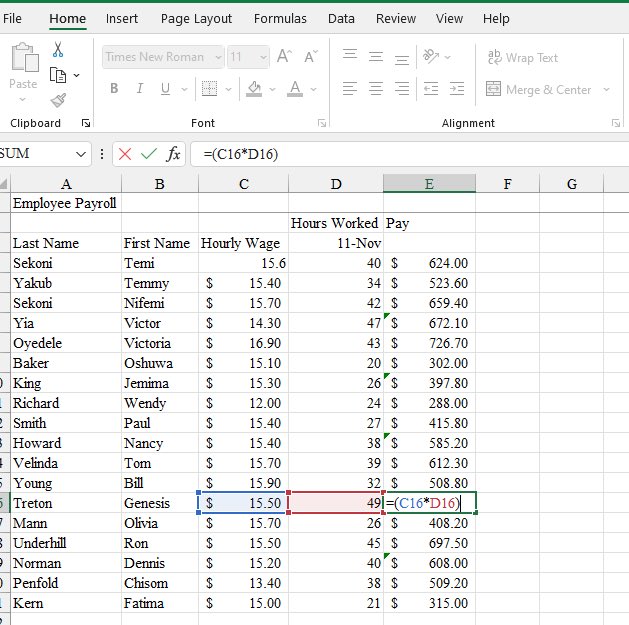
Task: Select column E header
Action: [x=429, y=184]
